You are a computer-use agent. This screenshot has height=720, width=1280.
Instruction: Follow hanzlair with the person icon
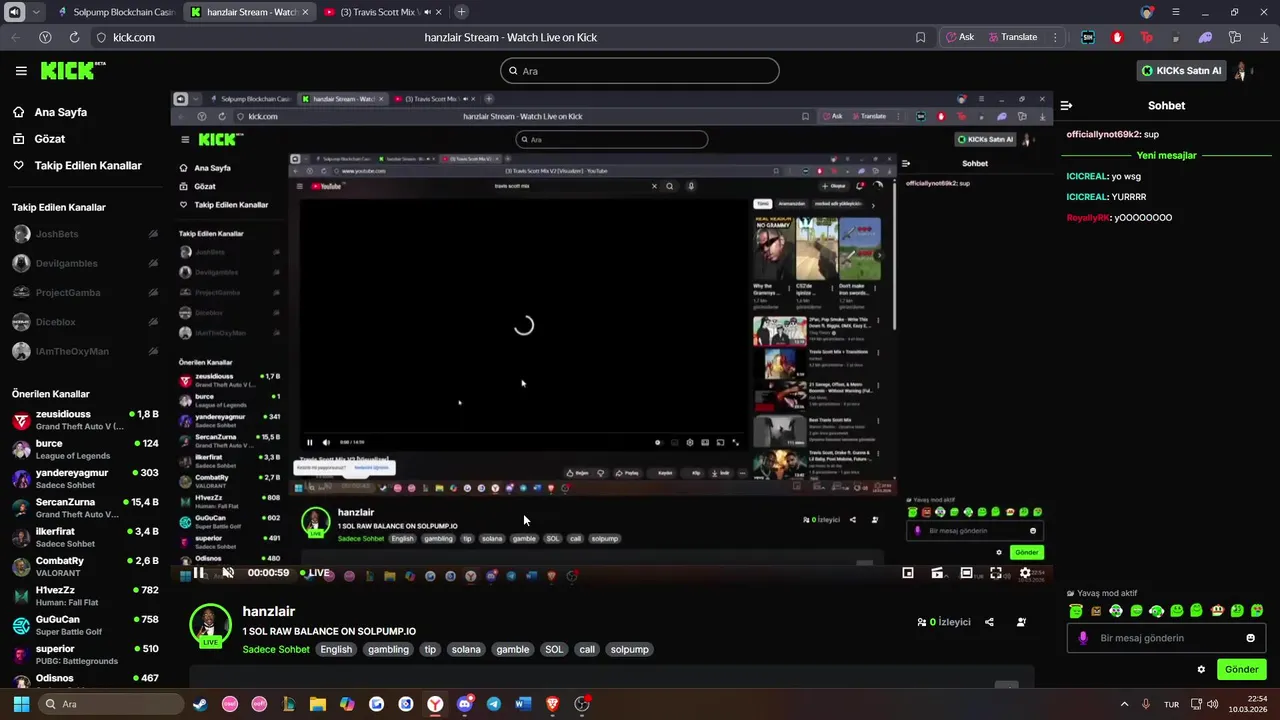pyautogui.click(x=1021, y=622)
